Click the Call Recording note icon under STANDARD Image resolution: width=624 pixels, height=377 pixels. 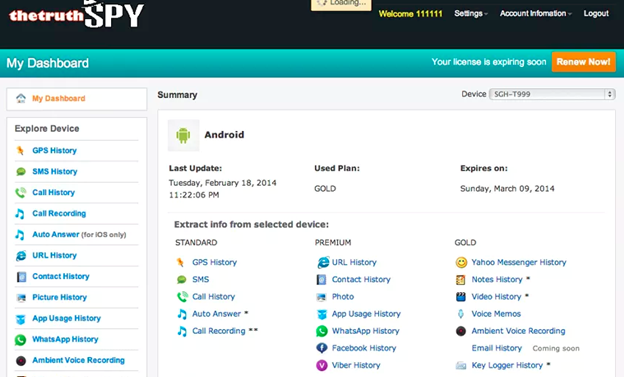[x=182, y=331]
